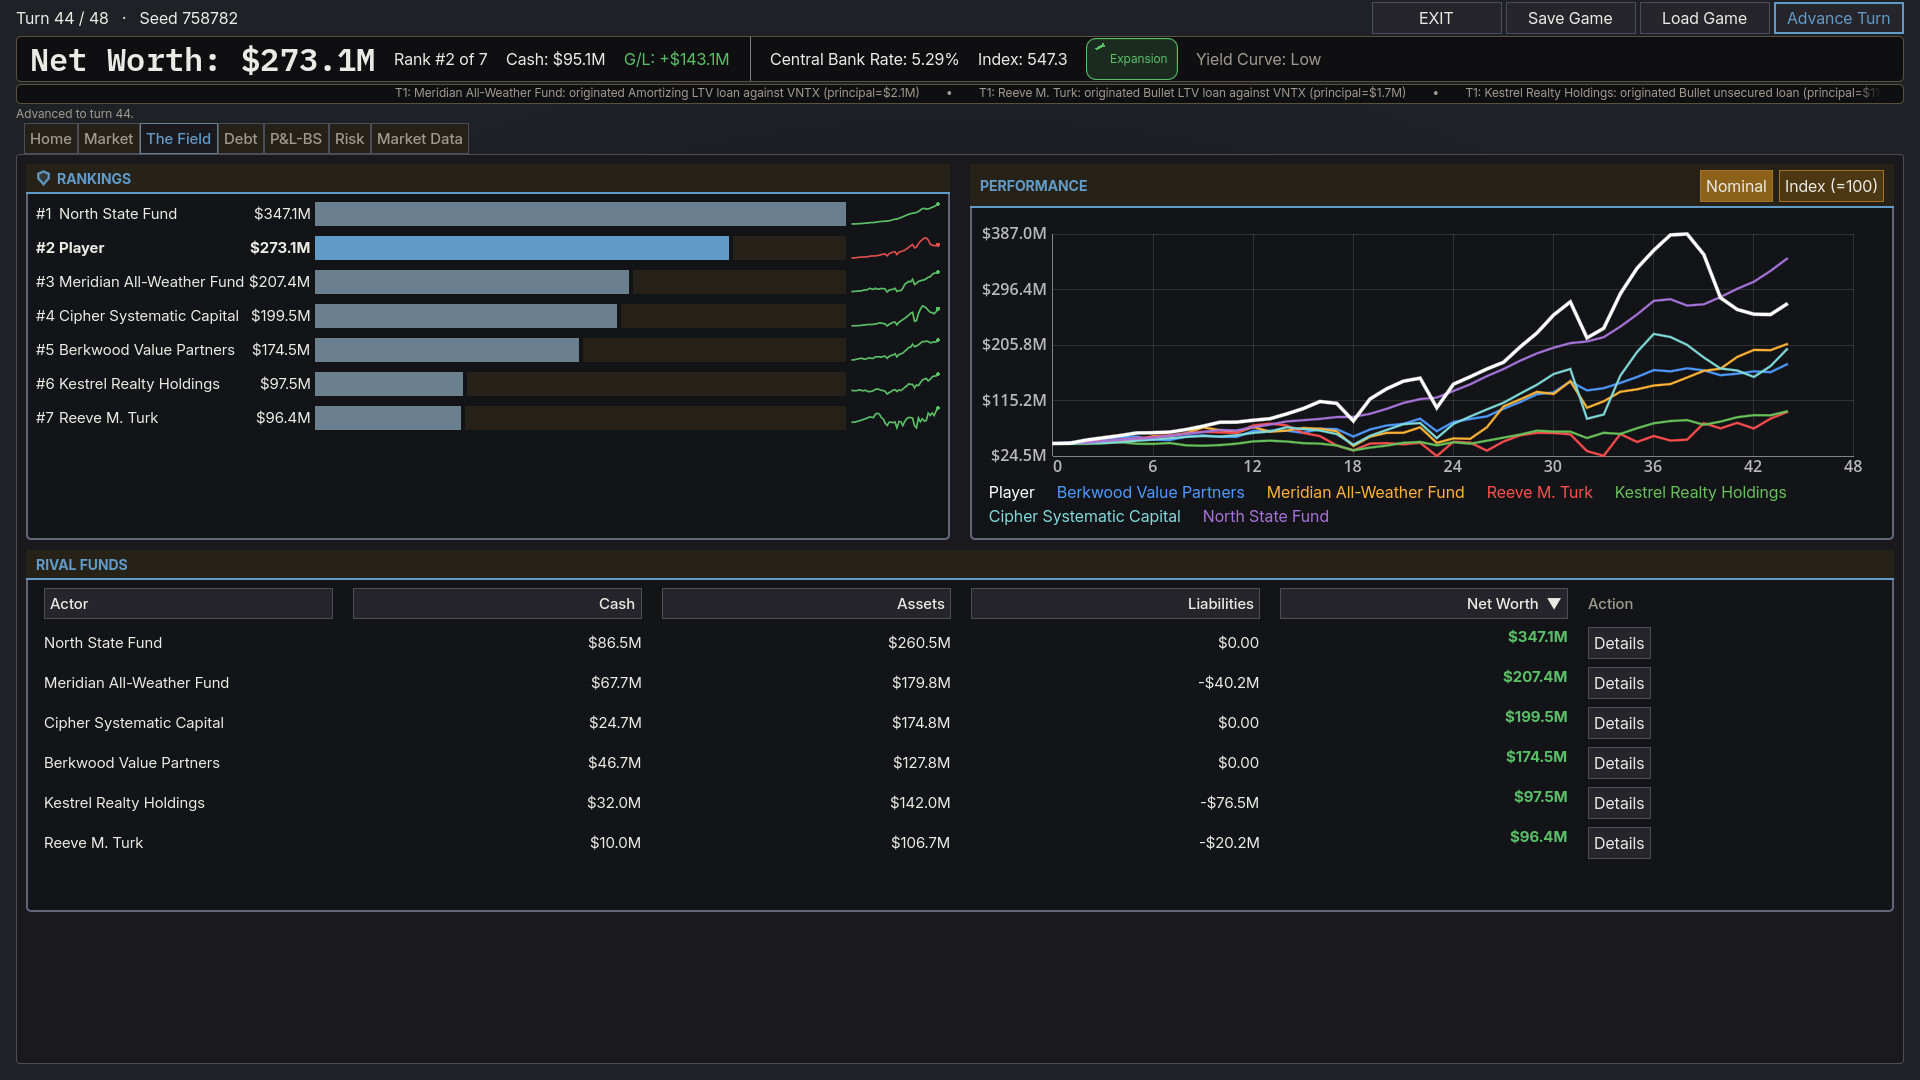The height and width of the screenshot is (1080, 1920).
Task: Open the P&L-BS tab
Action: 296,139
